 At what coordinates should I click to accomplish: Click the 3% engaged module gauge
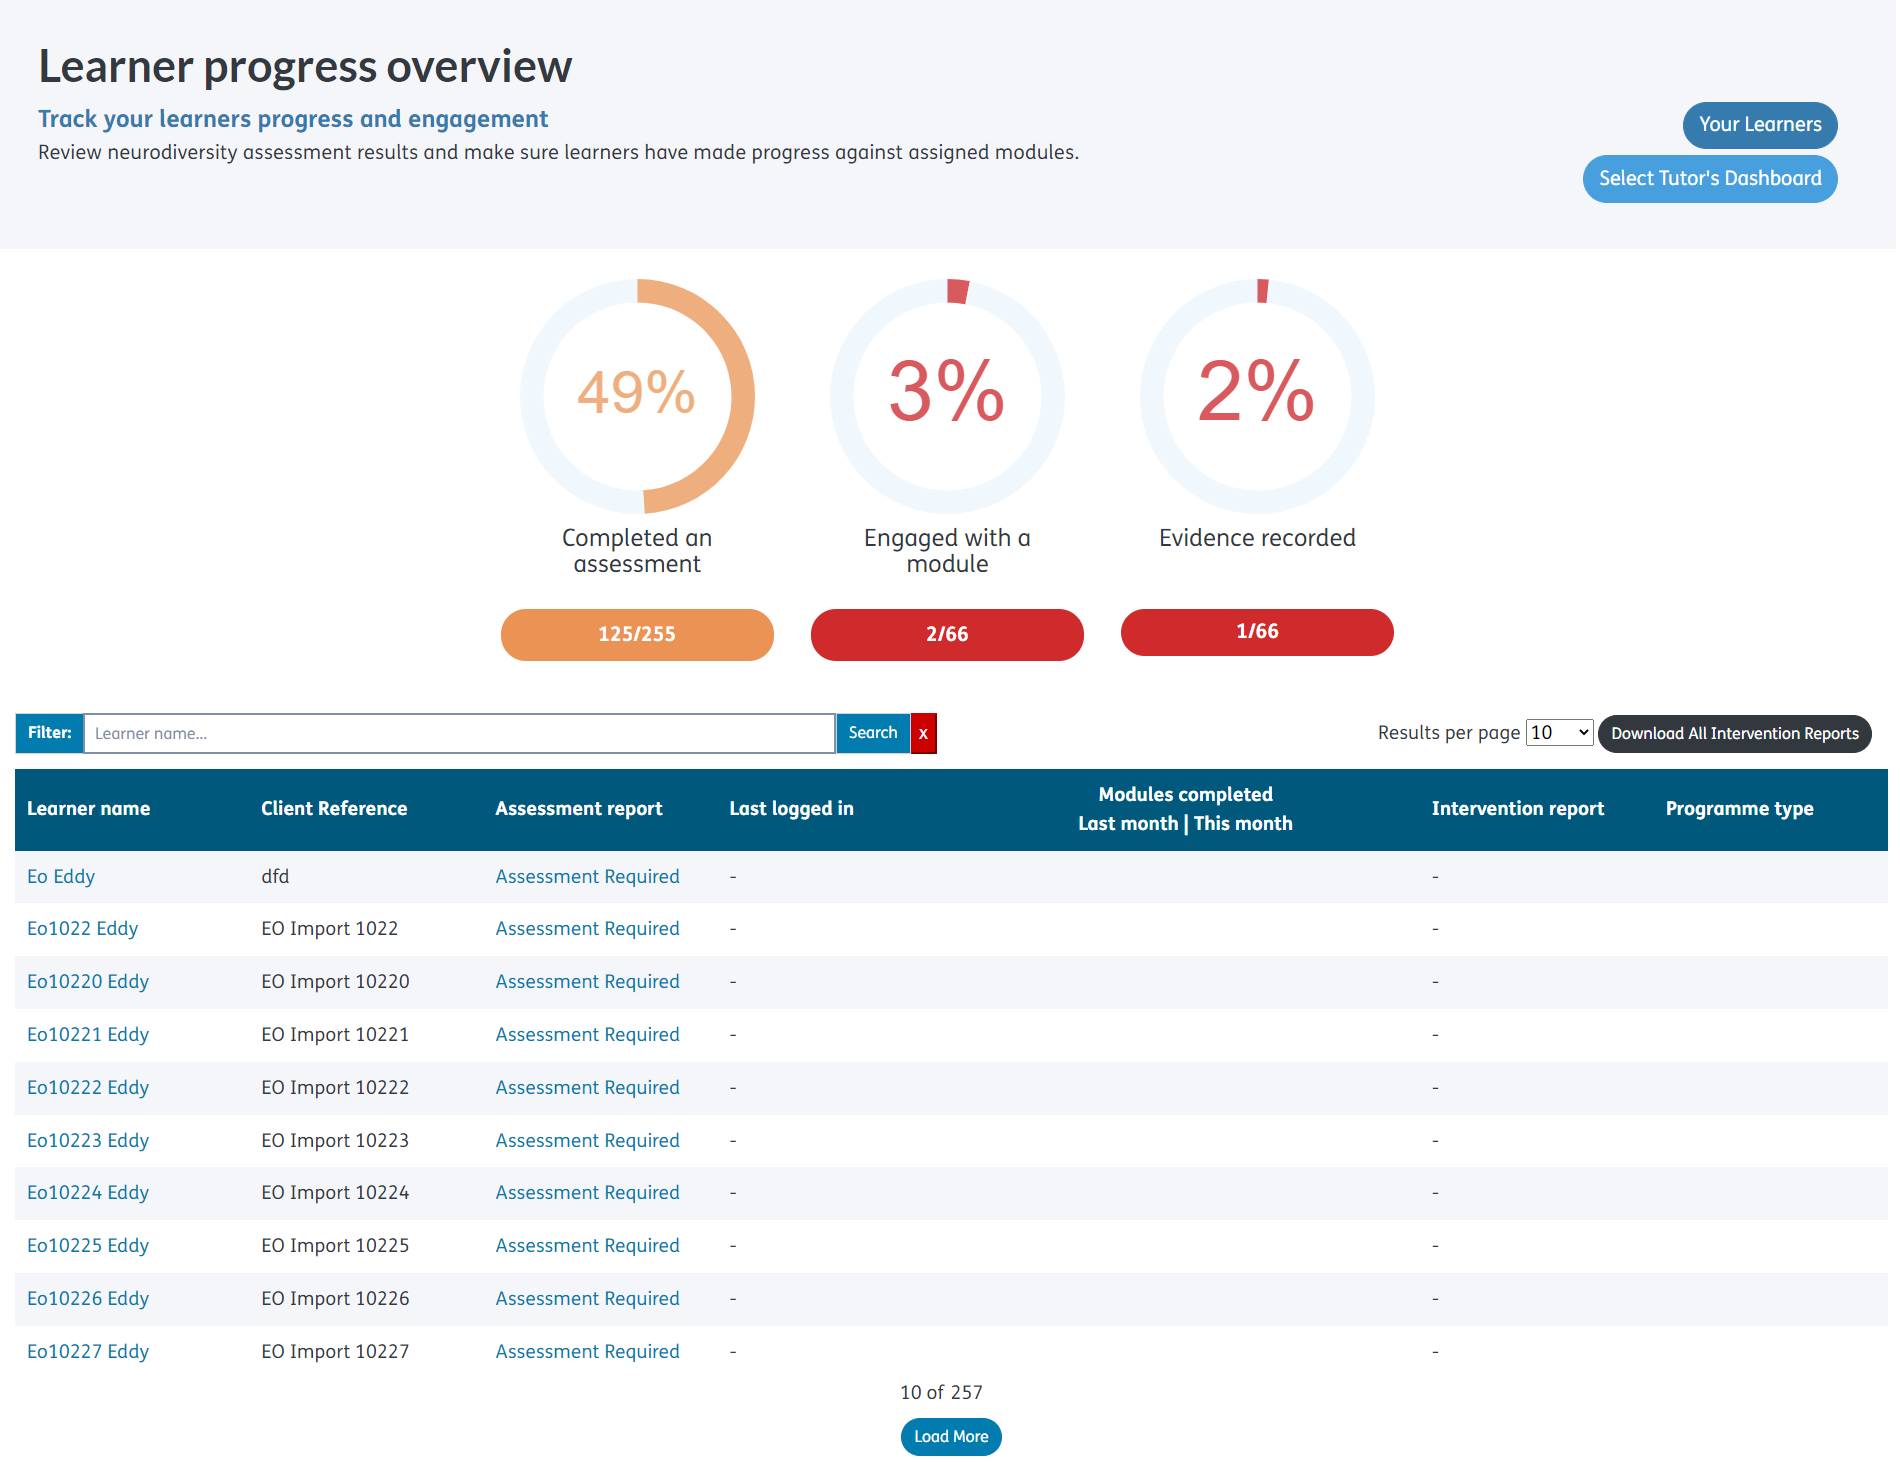coord(947,396)
